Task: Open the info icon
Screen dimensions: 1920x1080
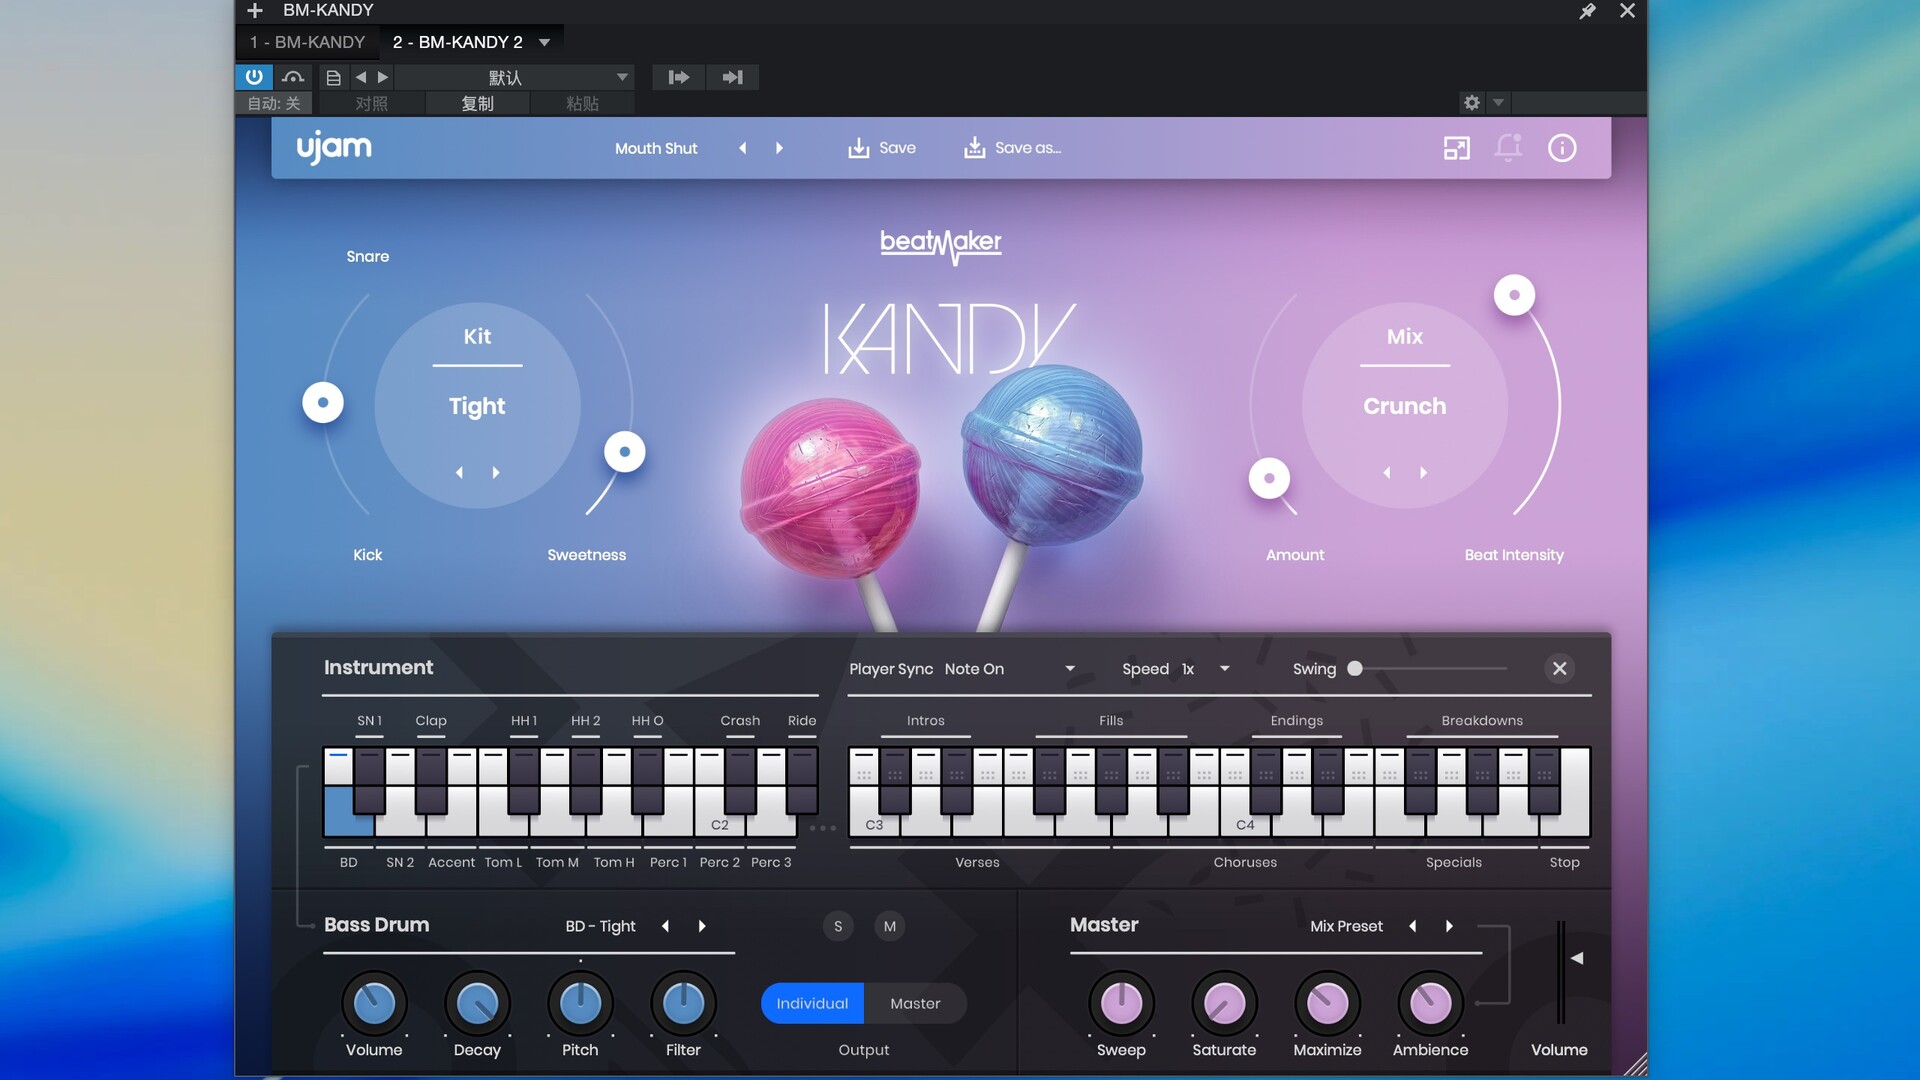Action: 1562,148
